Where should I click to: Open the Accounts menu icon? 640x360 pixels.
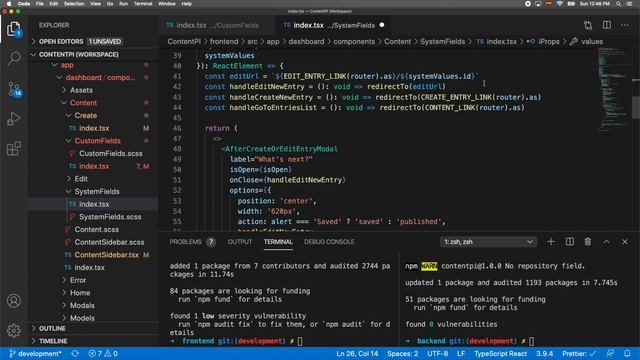(x=14, y=301)
